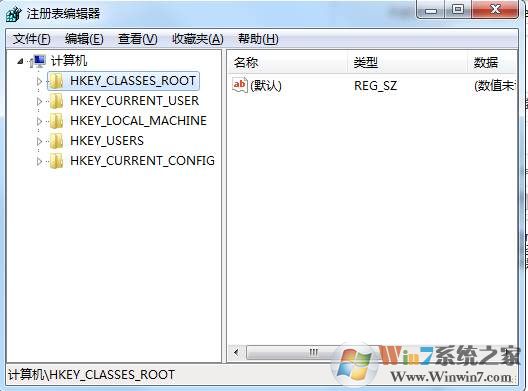Select the (默认) value name
This screenshot has width=528, height=391.
pos(266,86)
